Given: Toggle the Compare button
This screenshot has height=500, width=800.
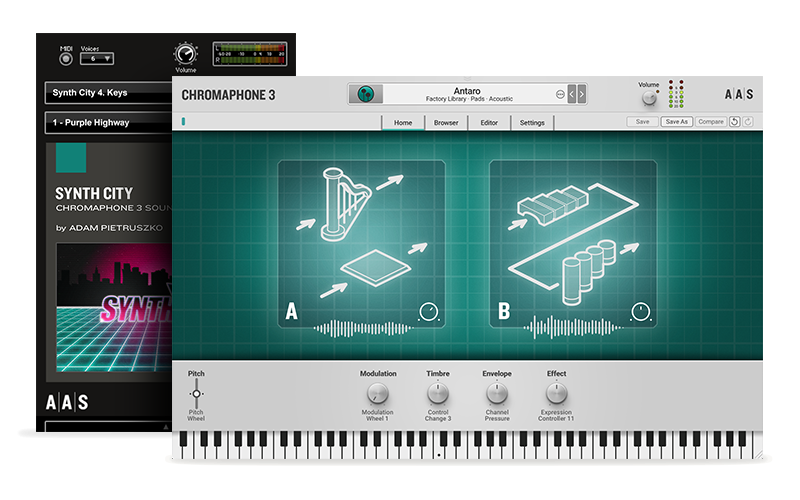Looking at the screenshot, I should tap(710, 122).
